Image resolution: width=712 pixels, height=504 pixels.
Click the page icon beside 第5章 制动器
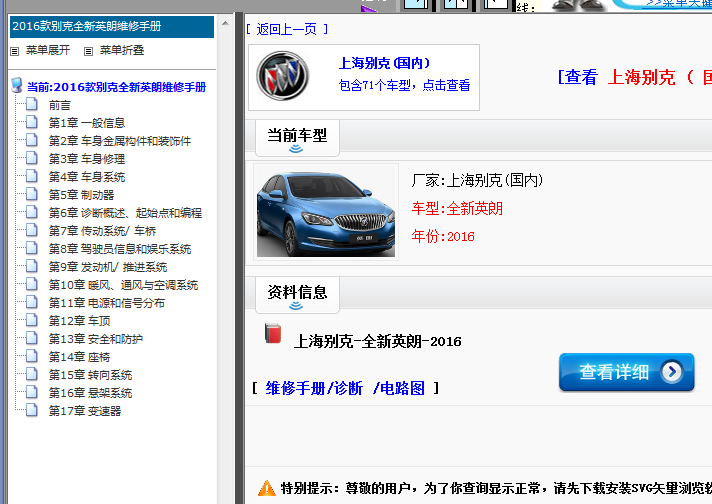coord(32,195)
